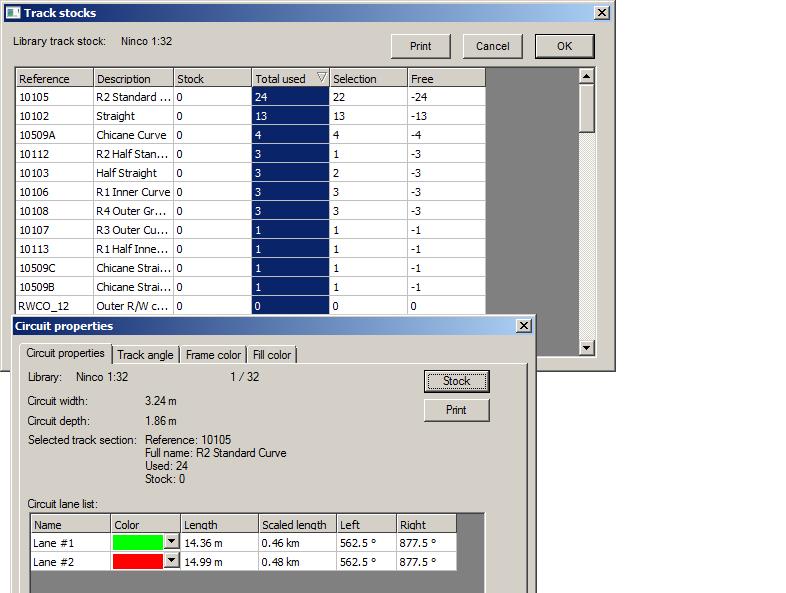Viewport: 786px width, 593px height.
Task: Open the Stock button in Circuit properties
Action: 456,381
